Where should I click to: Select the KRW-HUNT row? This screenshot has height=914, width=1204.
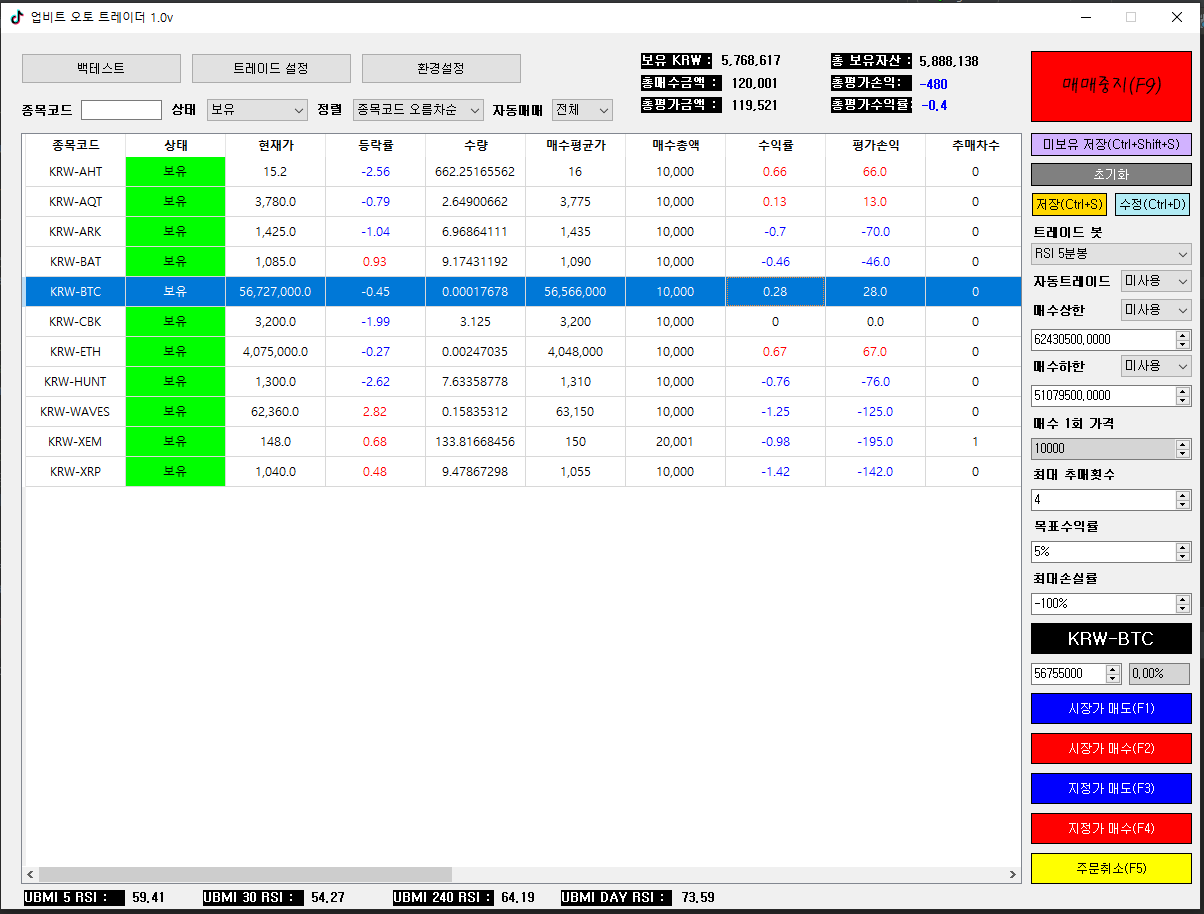click(523, 382)
